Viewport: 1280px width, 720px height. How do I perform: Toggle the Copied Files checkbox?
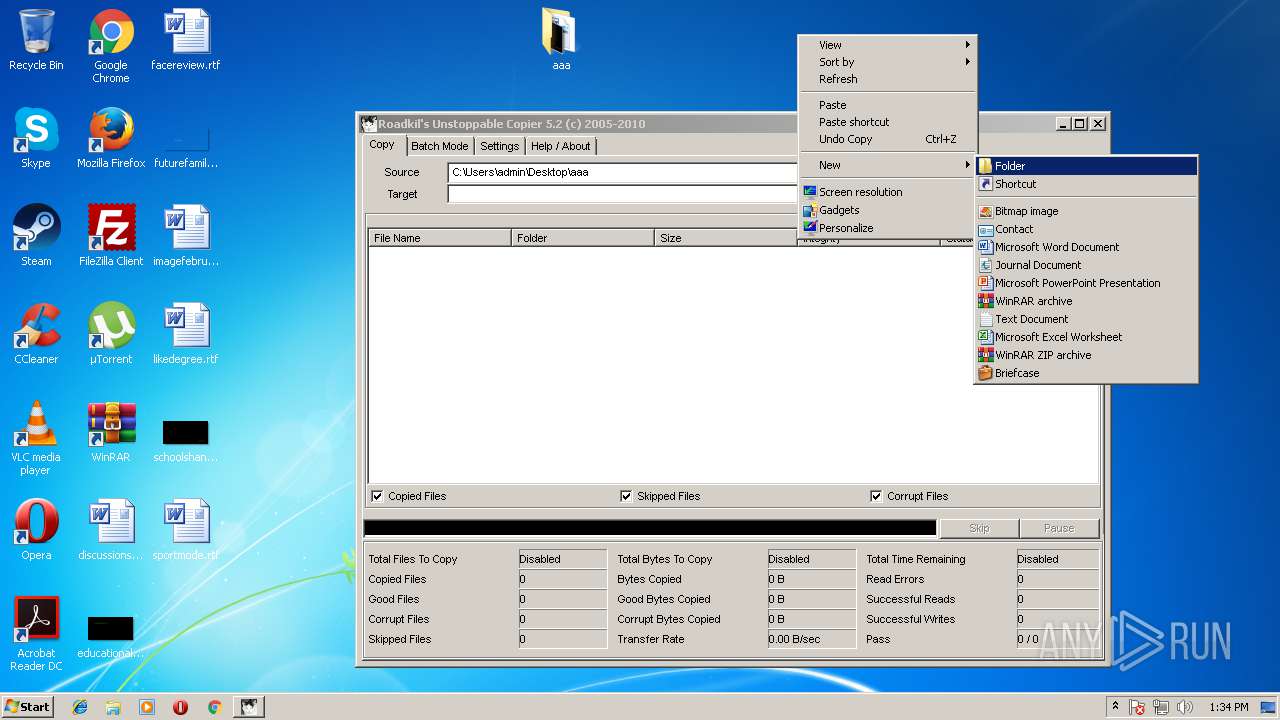point(377,496)
